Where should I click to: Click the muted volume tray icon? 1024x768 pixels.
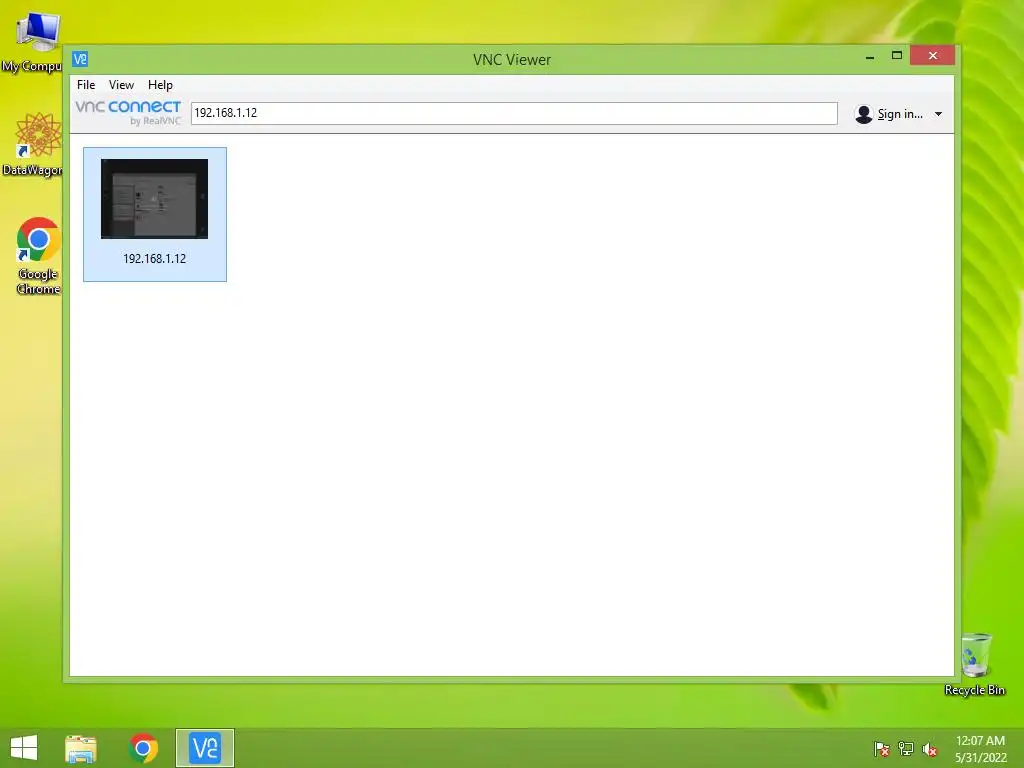coord(930,749)
